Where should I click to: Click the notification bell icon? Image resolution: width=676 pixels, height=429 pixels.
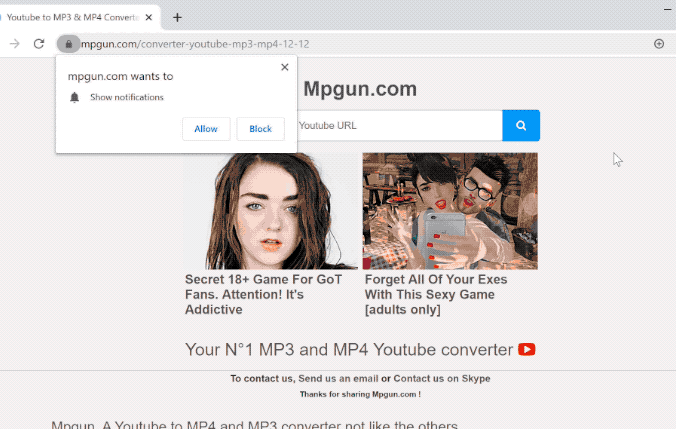pyautogui.click(x=74, y=97)
